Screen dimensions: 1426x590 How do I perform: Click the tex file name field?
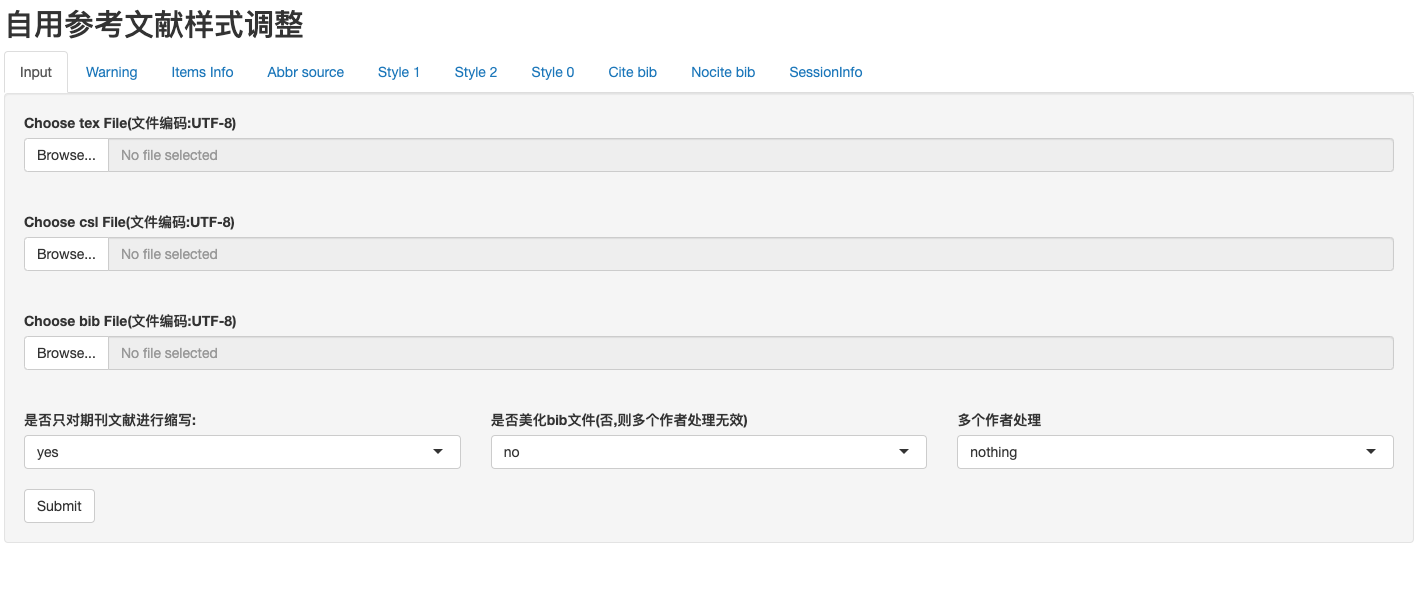(x=751, y=155)
